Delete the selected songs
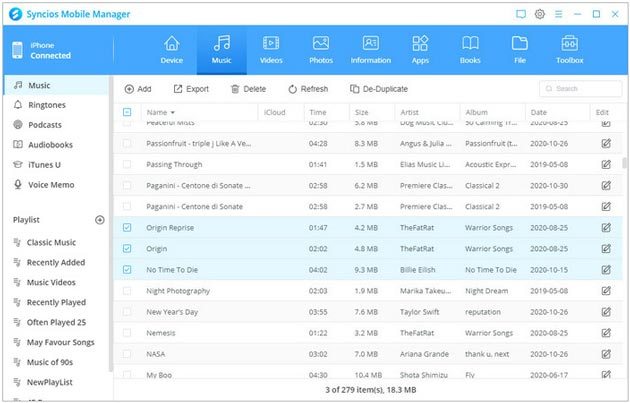 click(248, 89)
